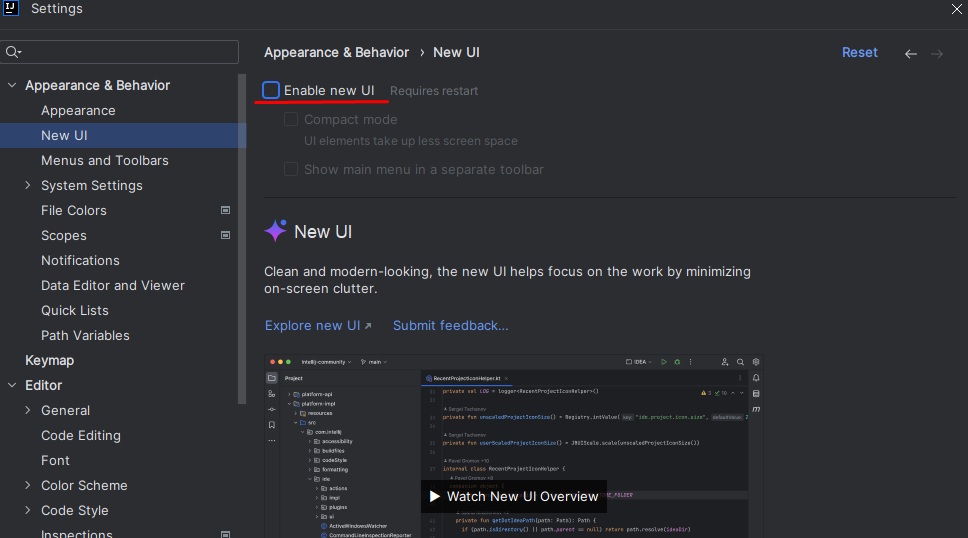Image resolution: width=968 pixels, height=538 pixels.
Task: Toggle the Compact mode checkbox
Action: [291, 119]
